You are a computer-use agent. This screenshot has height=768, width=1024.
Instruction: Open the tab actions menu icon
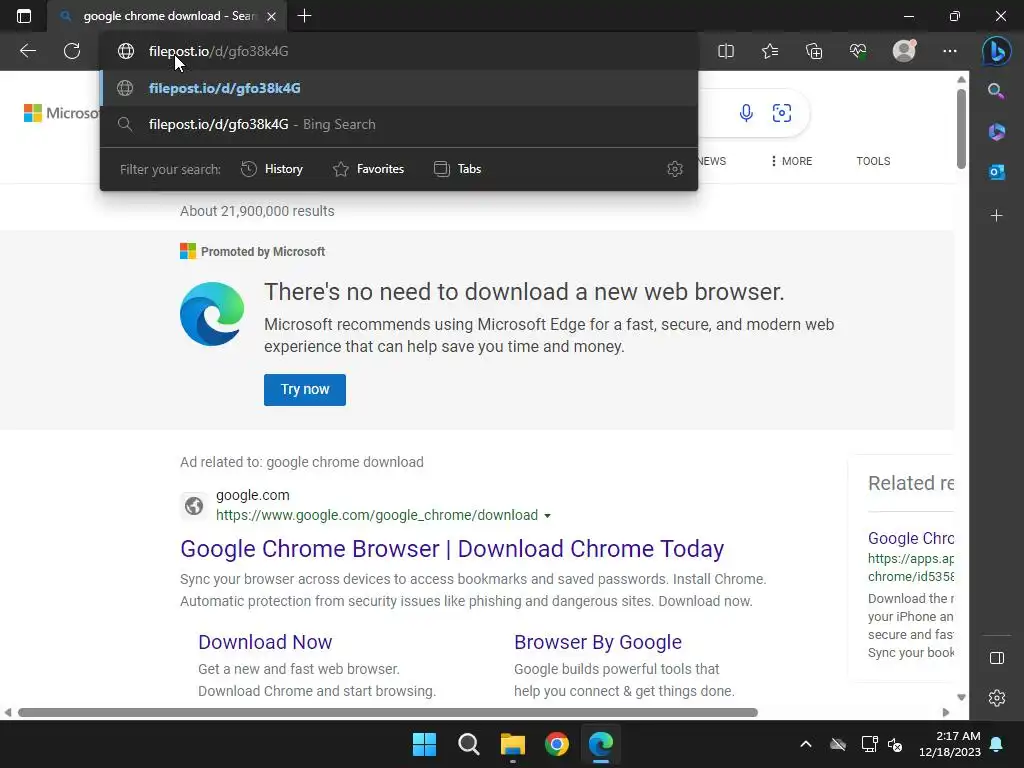click(24, 16)
